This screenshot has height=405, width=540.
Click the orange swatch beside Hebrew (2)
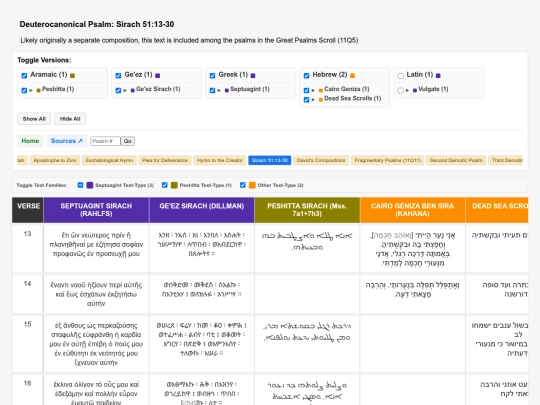[x=352, y=75]
